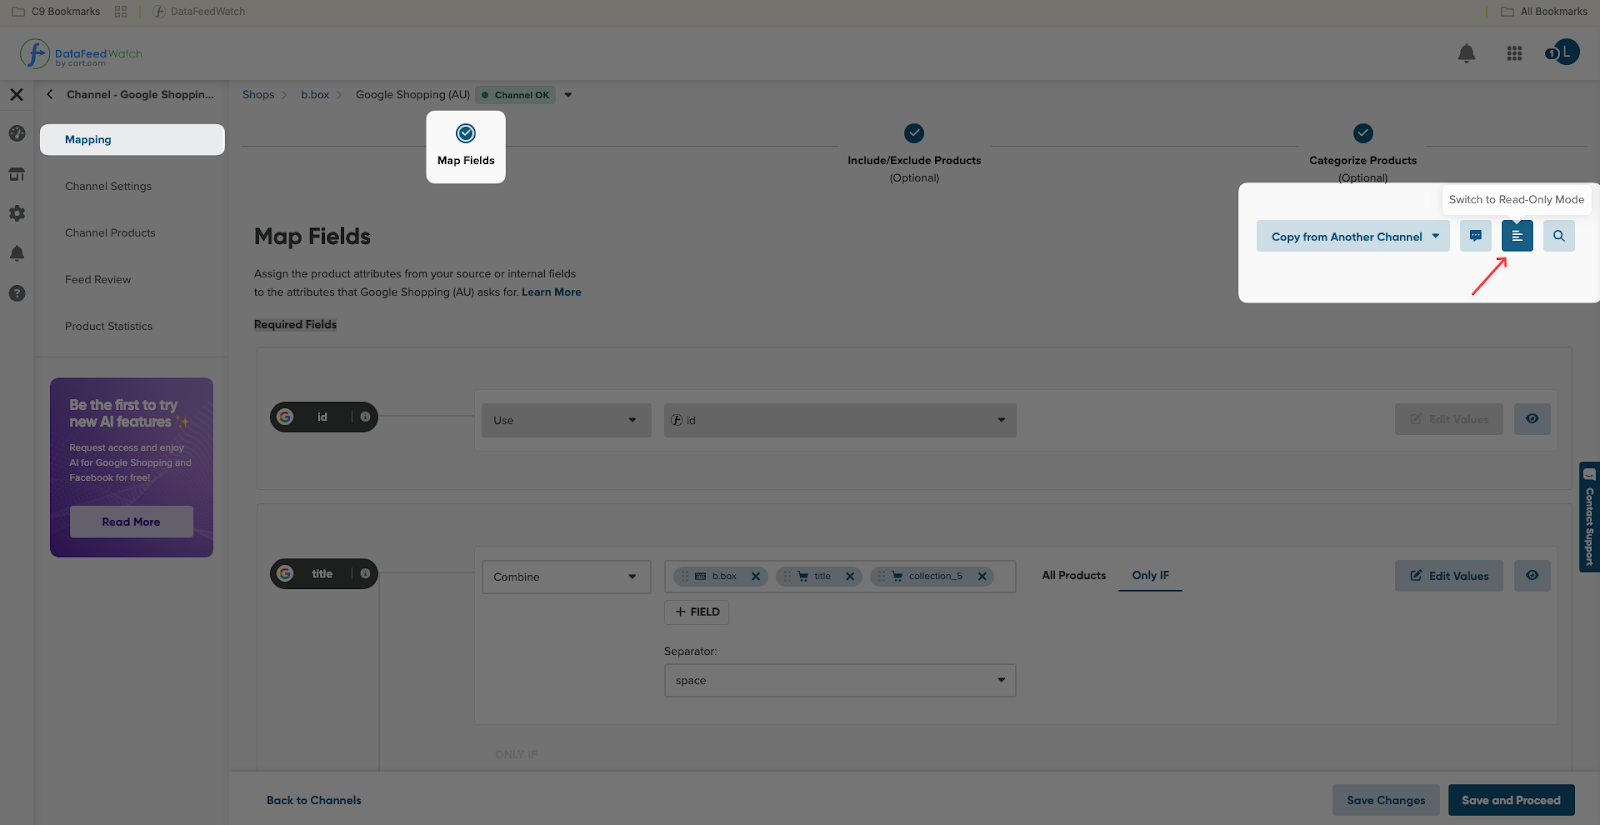1600x825 pixels.
Task: Click the Save and Proceed button
Action: click(1510, 800)
